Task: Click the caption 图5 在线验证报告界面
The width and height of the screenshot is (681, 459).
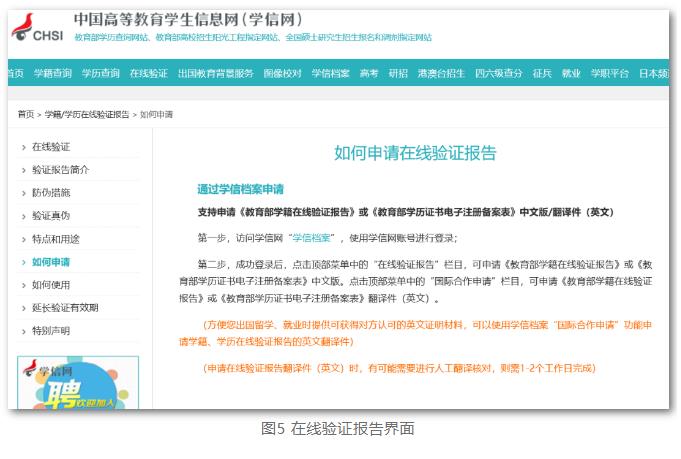Action: 337,429
